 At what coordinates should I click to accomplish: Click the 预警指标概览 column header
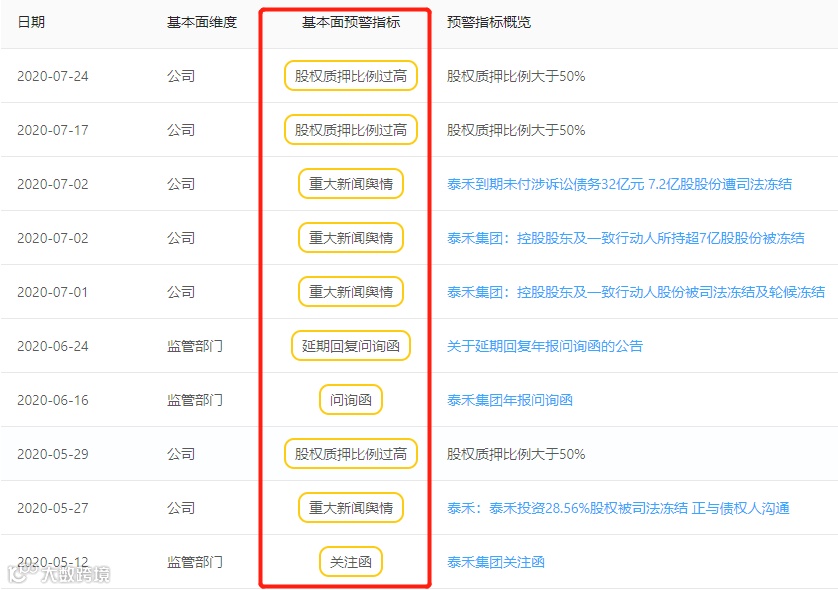pos(488,22)
